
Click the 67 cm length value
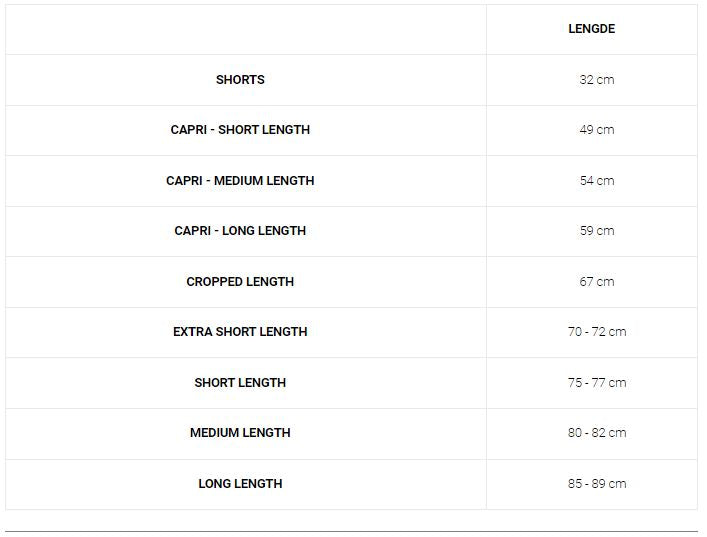pos(596,282)
